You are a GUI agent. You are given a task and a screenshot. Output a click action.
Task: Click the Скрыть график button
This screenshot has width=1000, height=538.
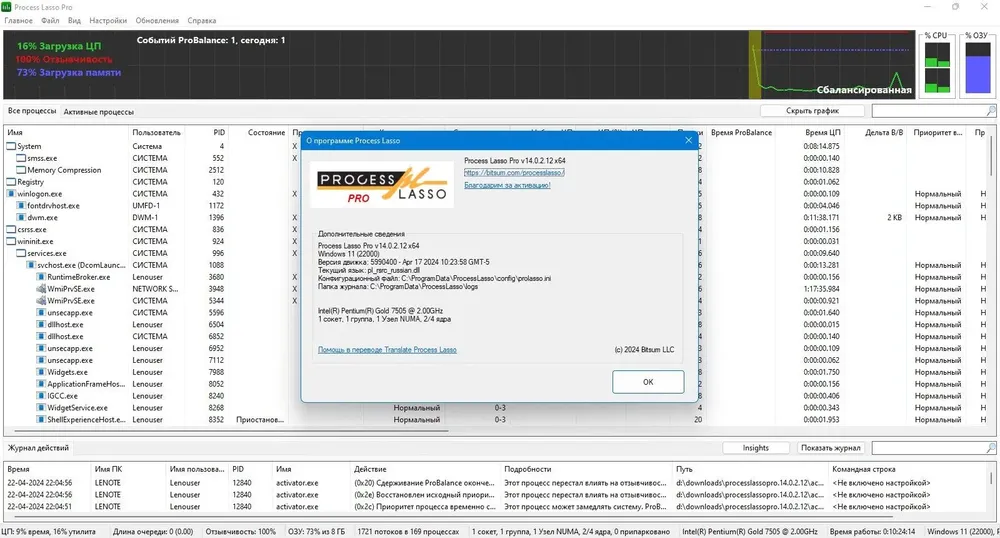point(812,111)
